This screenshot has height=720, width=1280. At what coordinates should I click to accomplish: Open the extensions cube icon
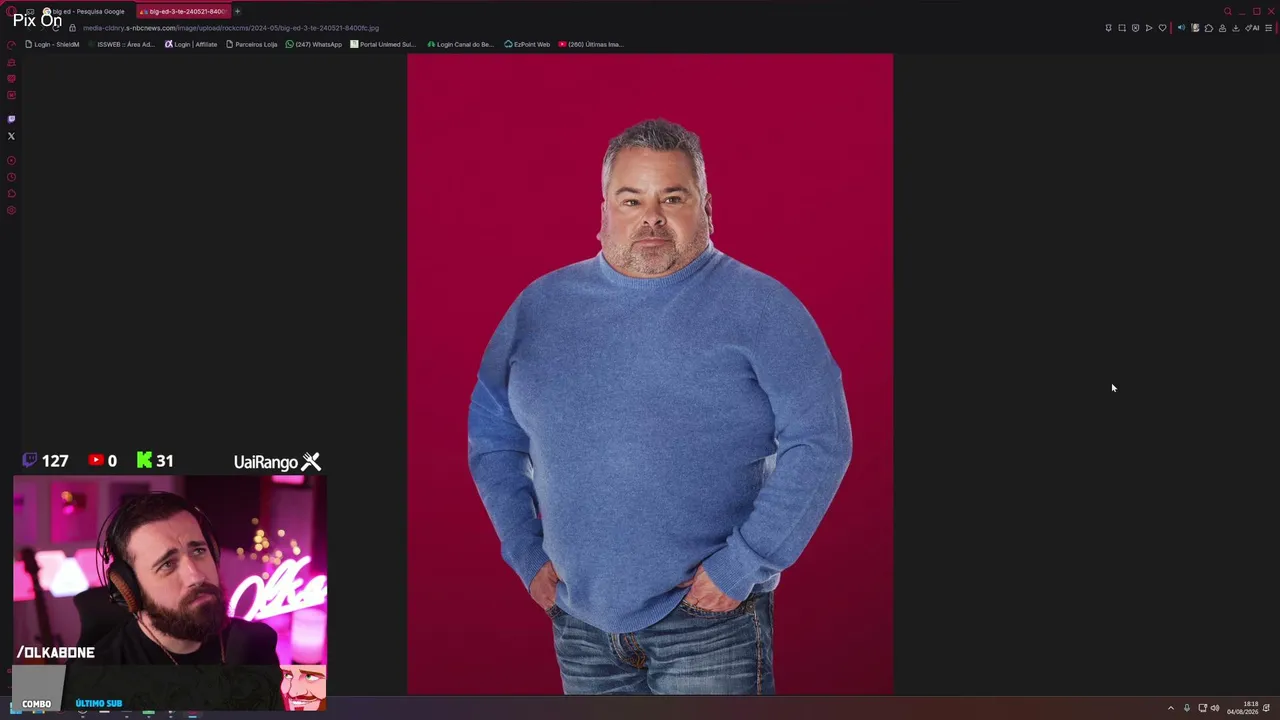point(1208,28)
